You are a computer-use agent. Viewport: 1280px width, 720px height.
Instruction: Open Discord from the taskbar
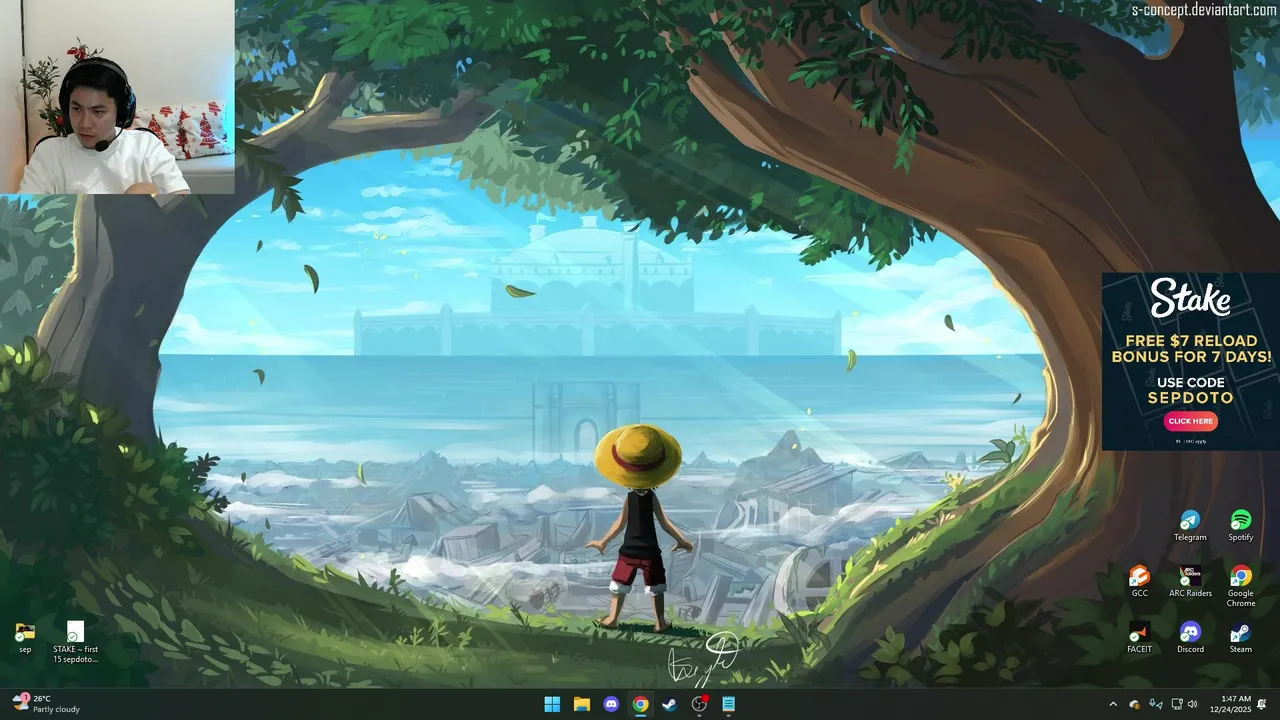coord(611,704)
